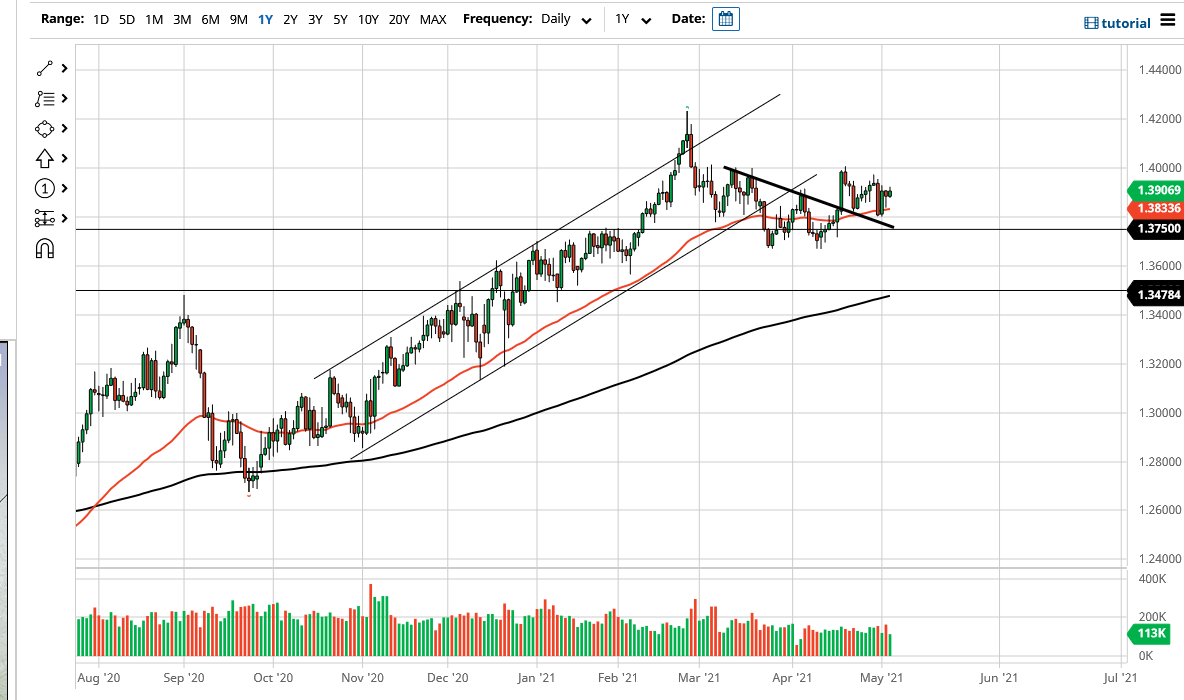
Task: Set range to 1M
Action: click(154, 20)
